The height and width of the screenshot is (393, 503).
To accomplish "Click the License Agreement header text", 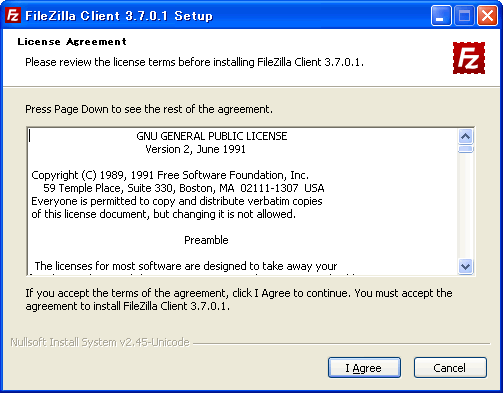I will pyautogui.click(x=72, y=42).
